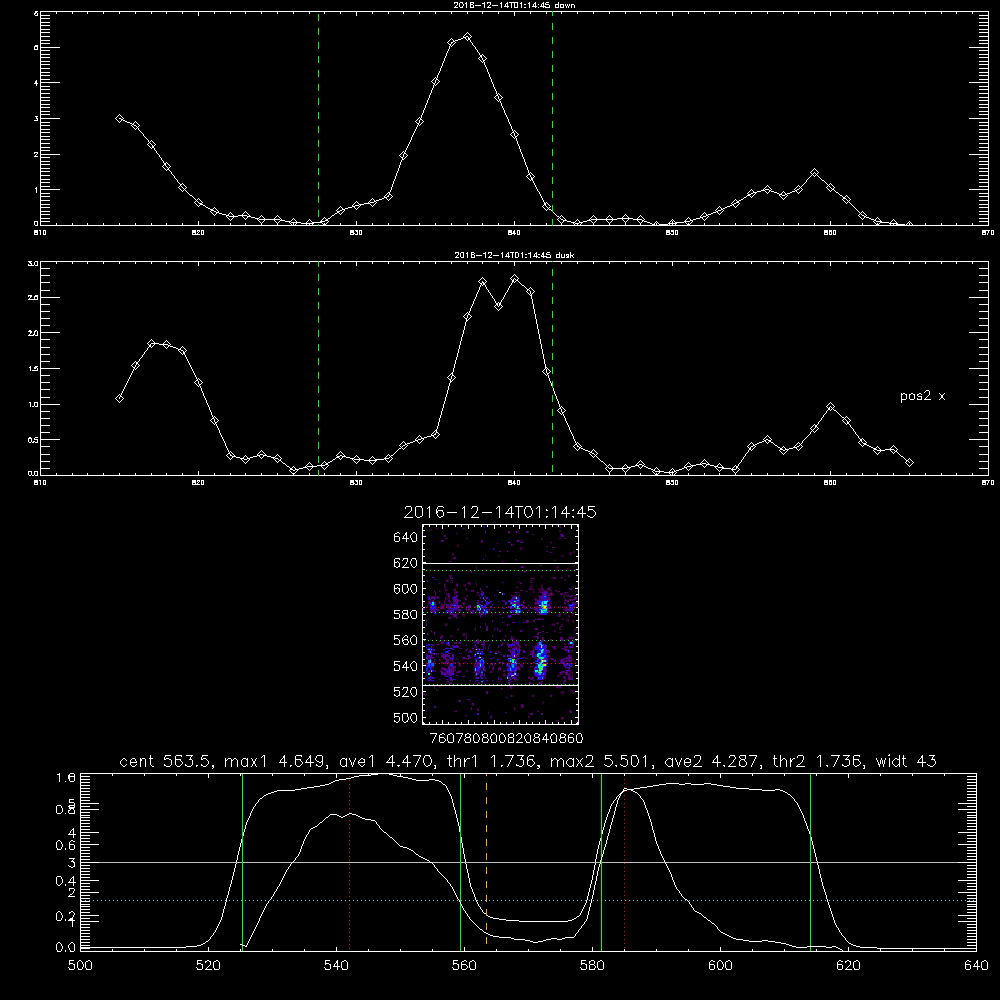1000x1000 pixels.
Task: Click the "76078080820840860" axis label under spectrogram
Action: [506, 739]
